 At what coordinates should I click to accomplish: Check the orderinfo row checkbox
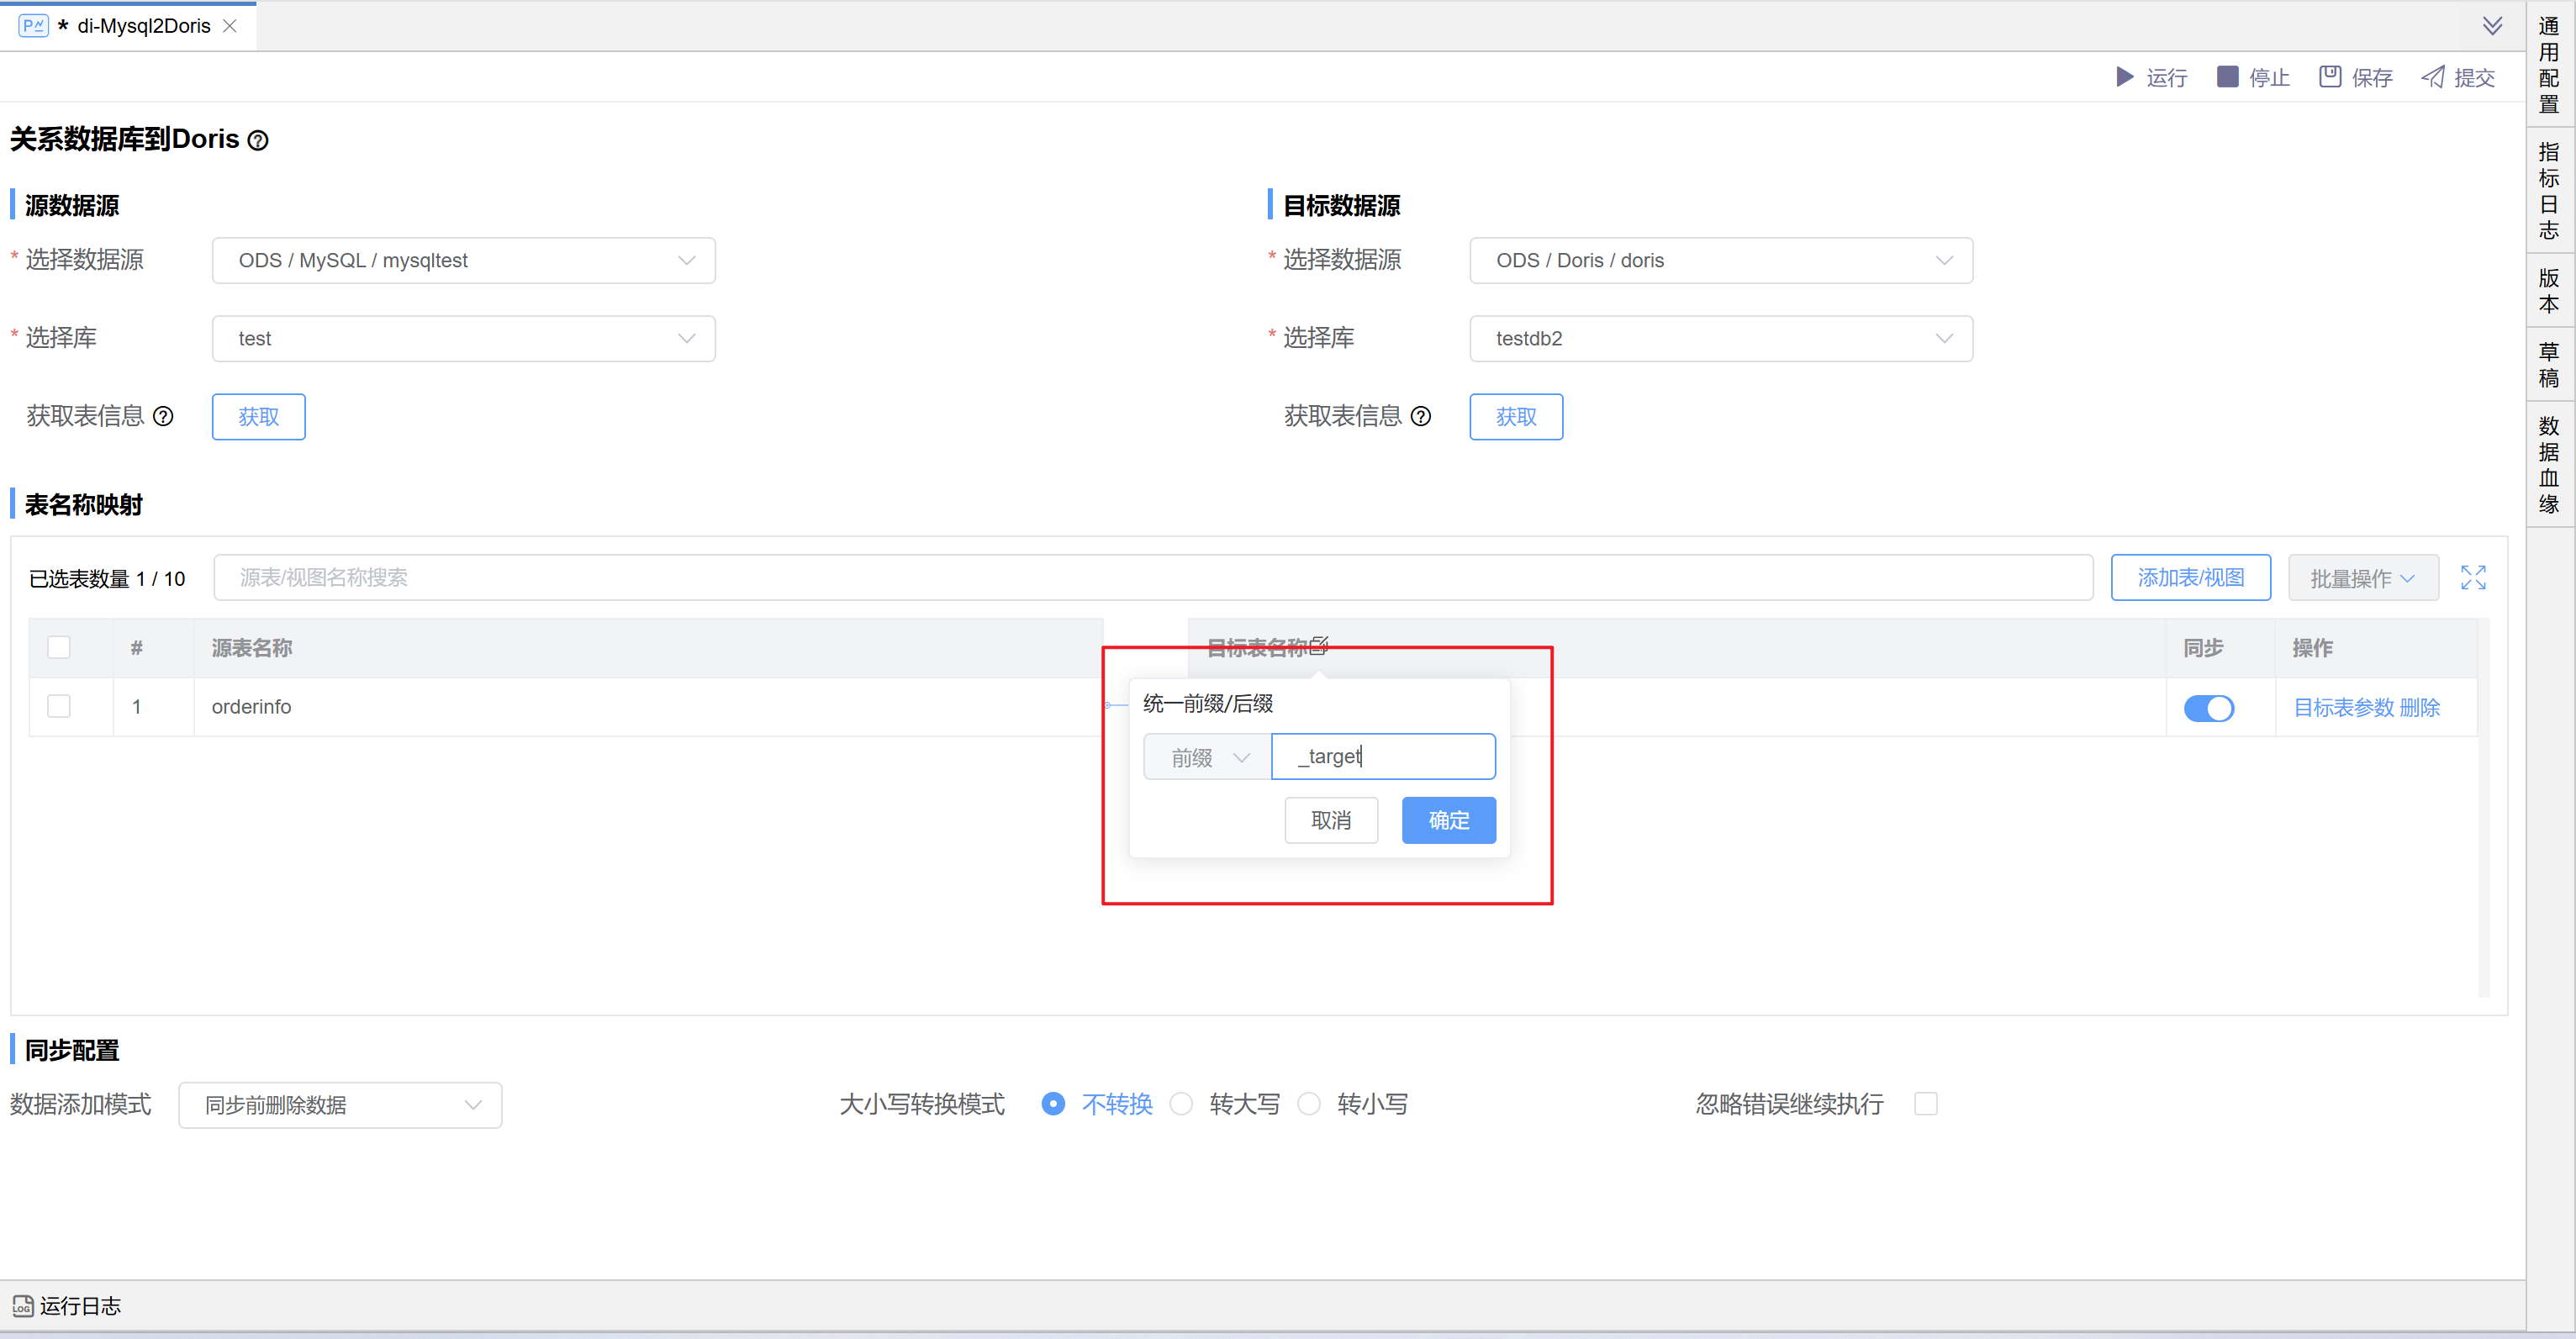tap(59, 706)
